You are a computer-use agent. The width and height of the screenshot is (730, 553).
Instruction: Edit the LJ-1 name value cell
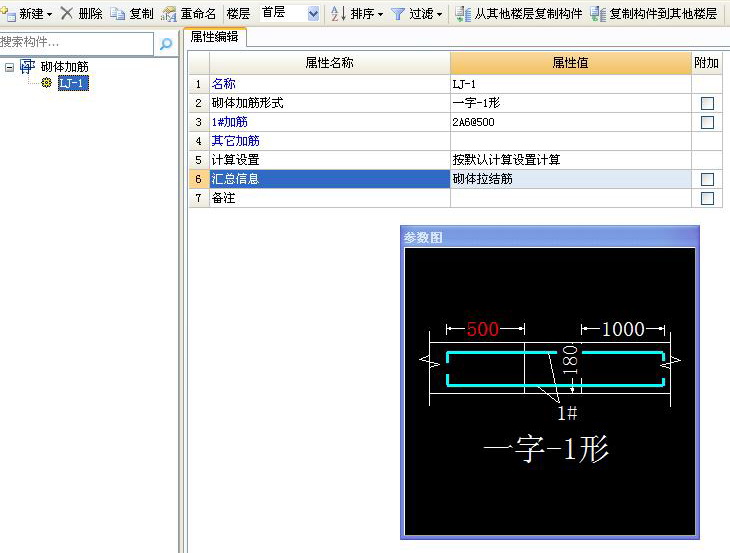[x=570, y=84]
